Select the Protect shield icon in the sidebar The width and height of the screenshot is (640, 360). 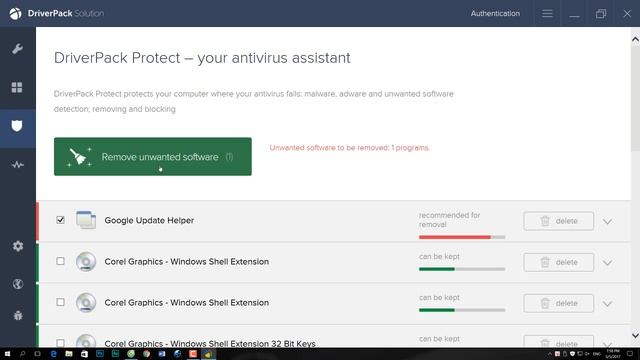pyautogui.click(x=17, y=126)
